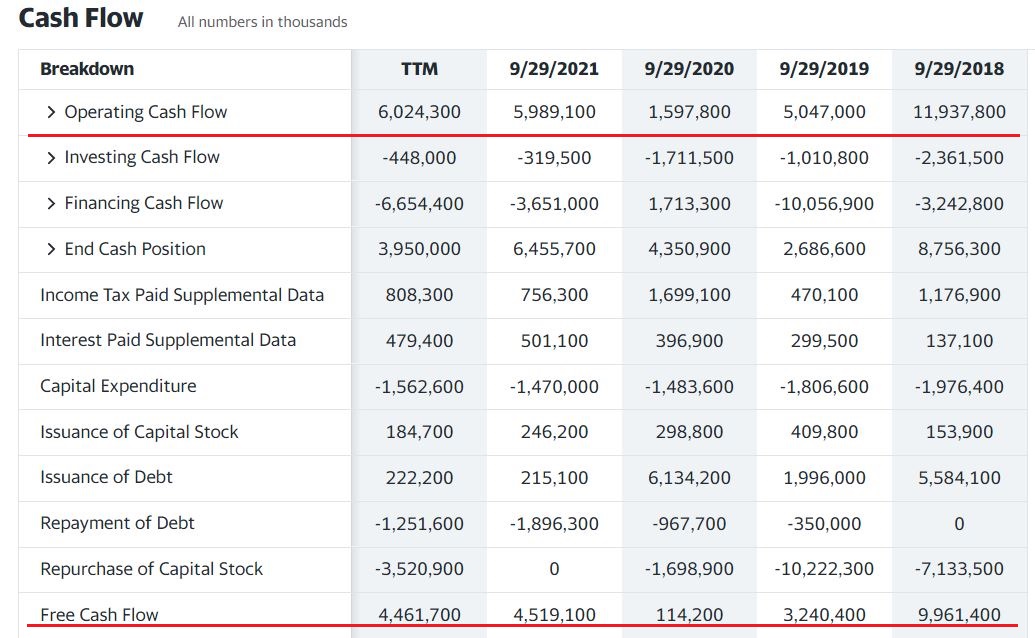The height and width of the screenshot is (638, 1035).
Task: Click financing cash flow value -6,654,400
Action: [x=419, y=204]
